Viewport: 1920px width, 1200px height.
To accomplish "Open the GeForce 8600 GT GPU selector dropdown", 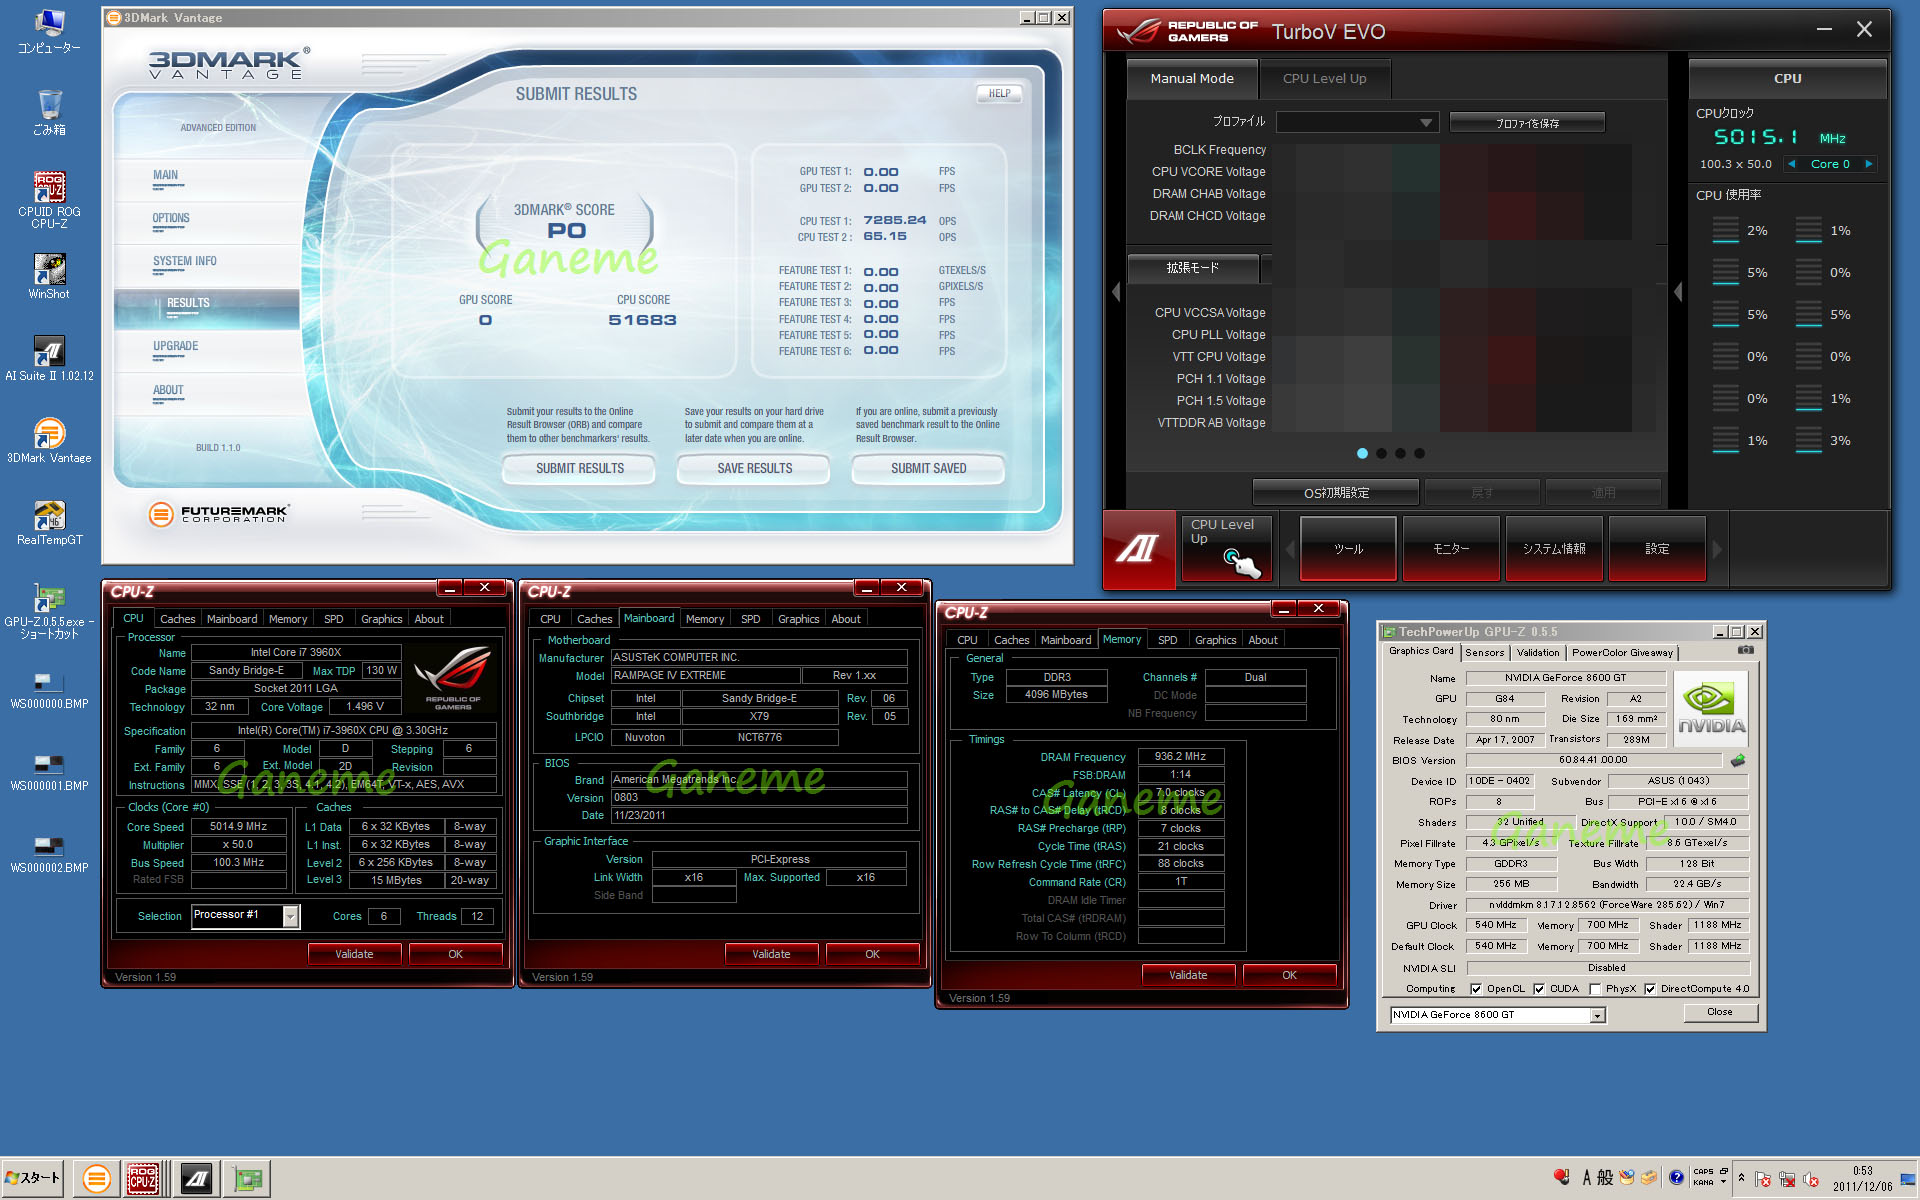I will coord(1597,1015).
